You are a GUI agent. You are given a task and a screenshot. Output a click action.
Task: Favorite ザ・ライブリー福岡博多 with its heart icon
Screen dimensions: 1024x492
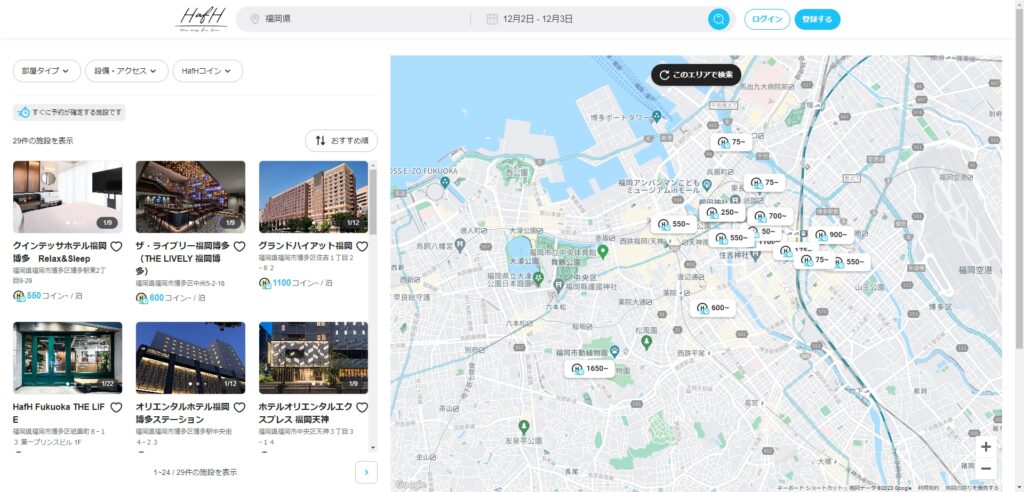tap(239, 246)
